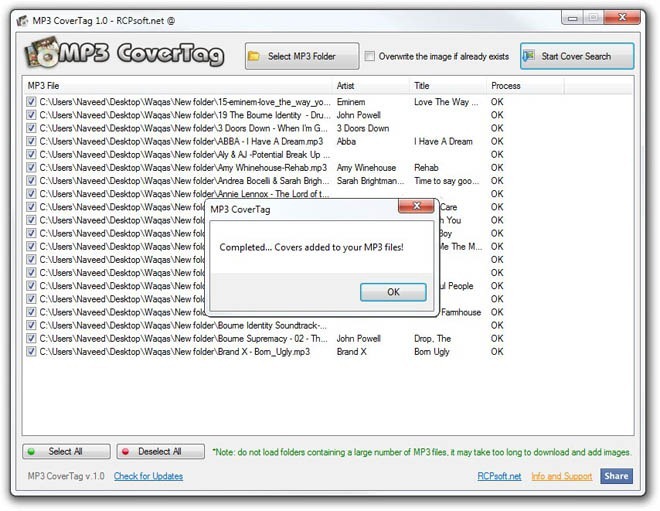Uncheck the 15-eminem-love_the_way file
Image resolution: width=660 pixels, height=511 pixels.
click(31, 101)
